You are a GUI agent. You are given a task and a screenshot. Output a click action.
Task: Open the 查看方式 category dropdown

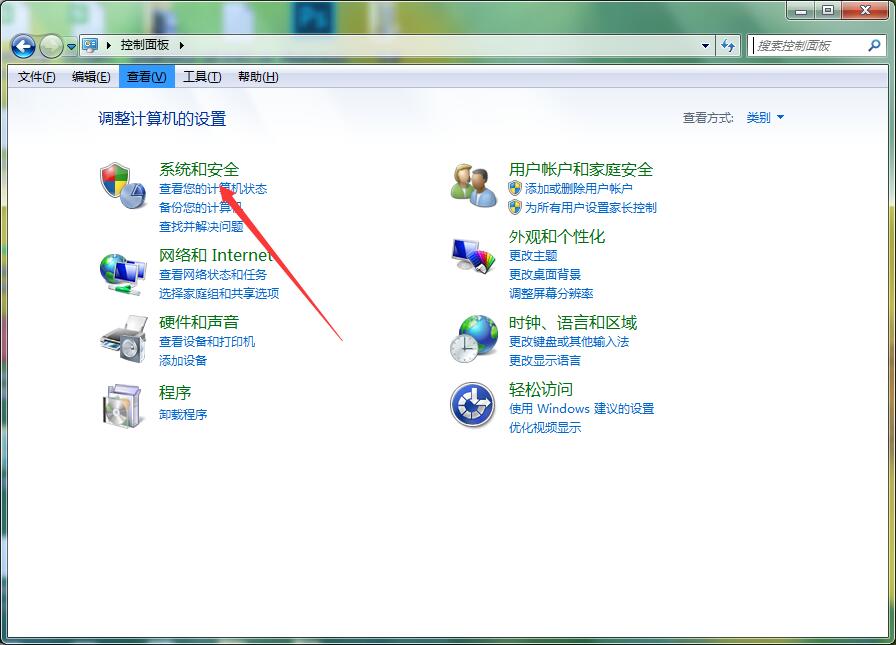tap(765, 117)
